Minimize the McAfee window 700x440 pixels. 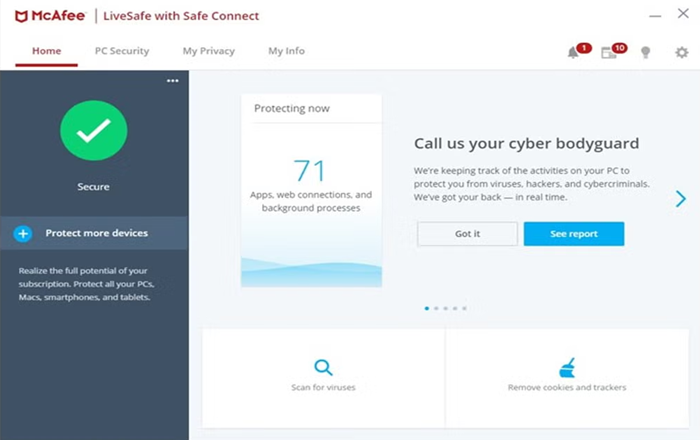(x=655, y=16)
